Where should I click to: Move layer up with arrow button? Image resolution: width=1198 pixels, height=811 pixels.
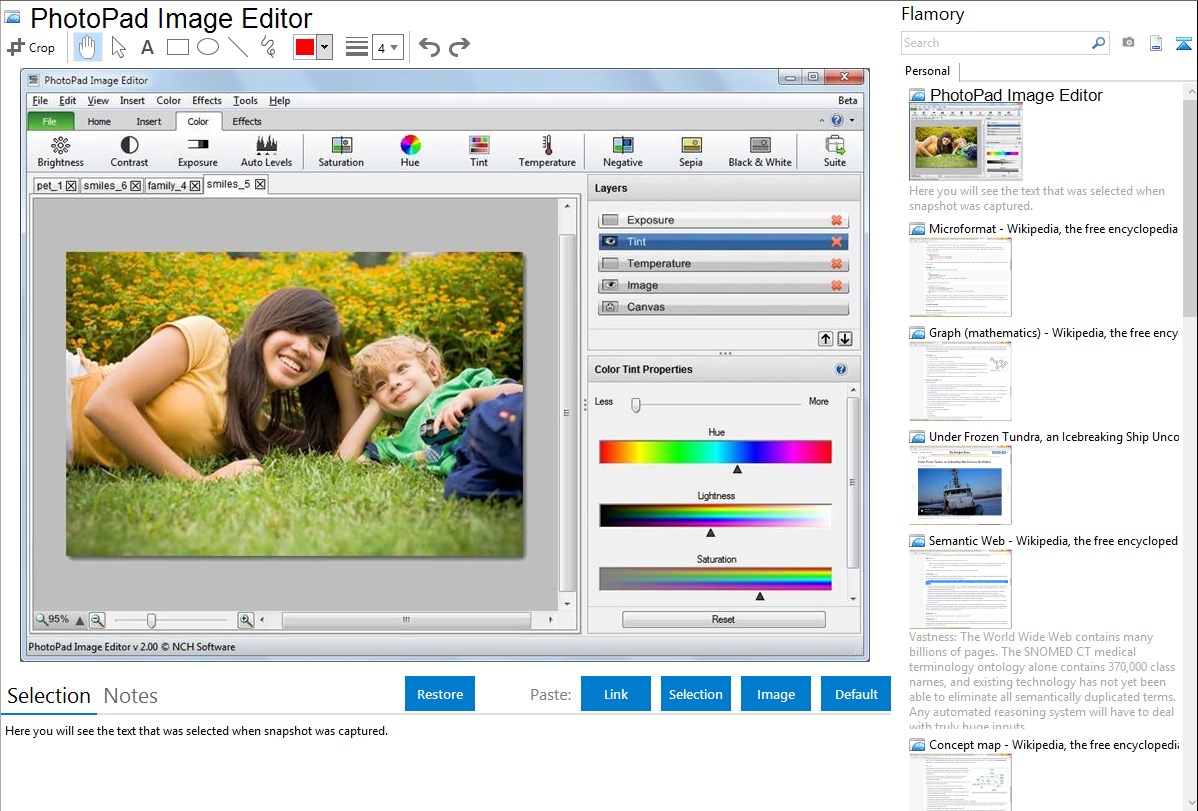click(825, 339)
